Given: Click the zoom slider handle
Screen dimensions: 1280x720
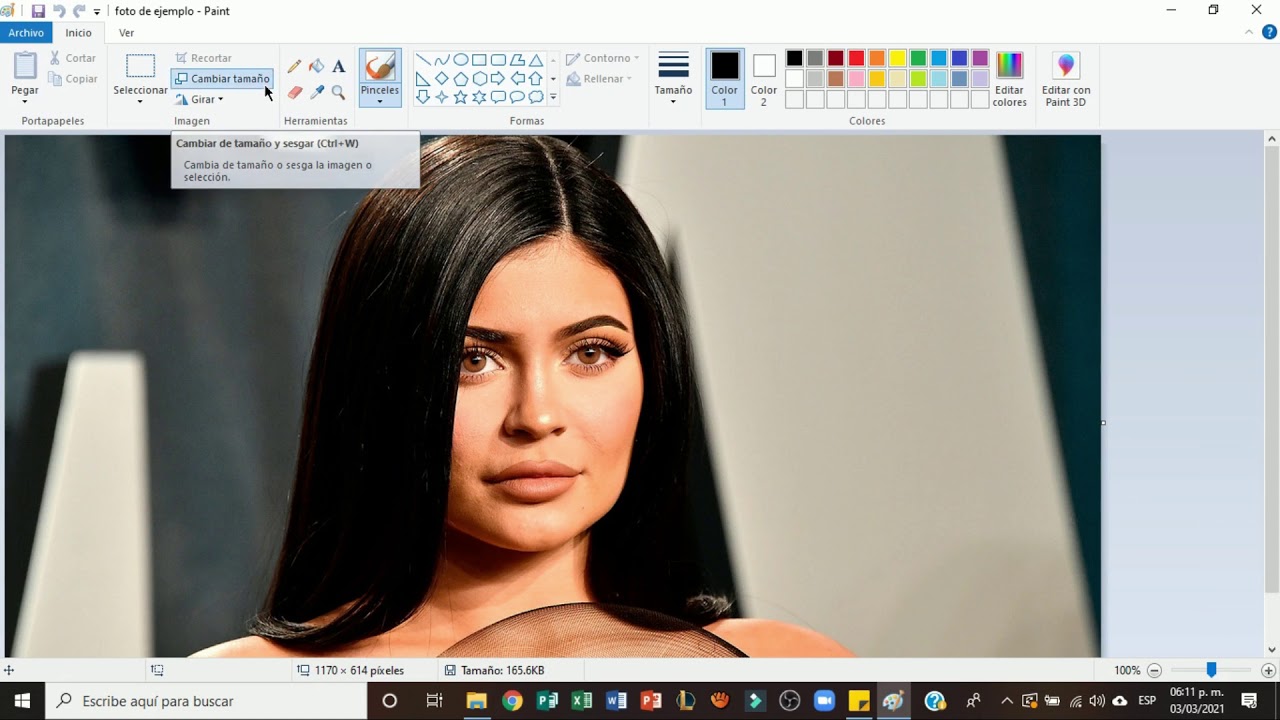Looking at the screenshot, I should pyautogui.click(x=1211, y=670).
